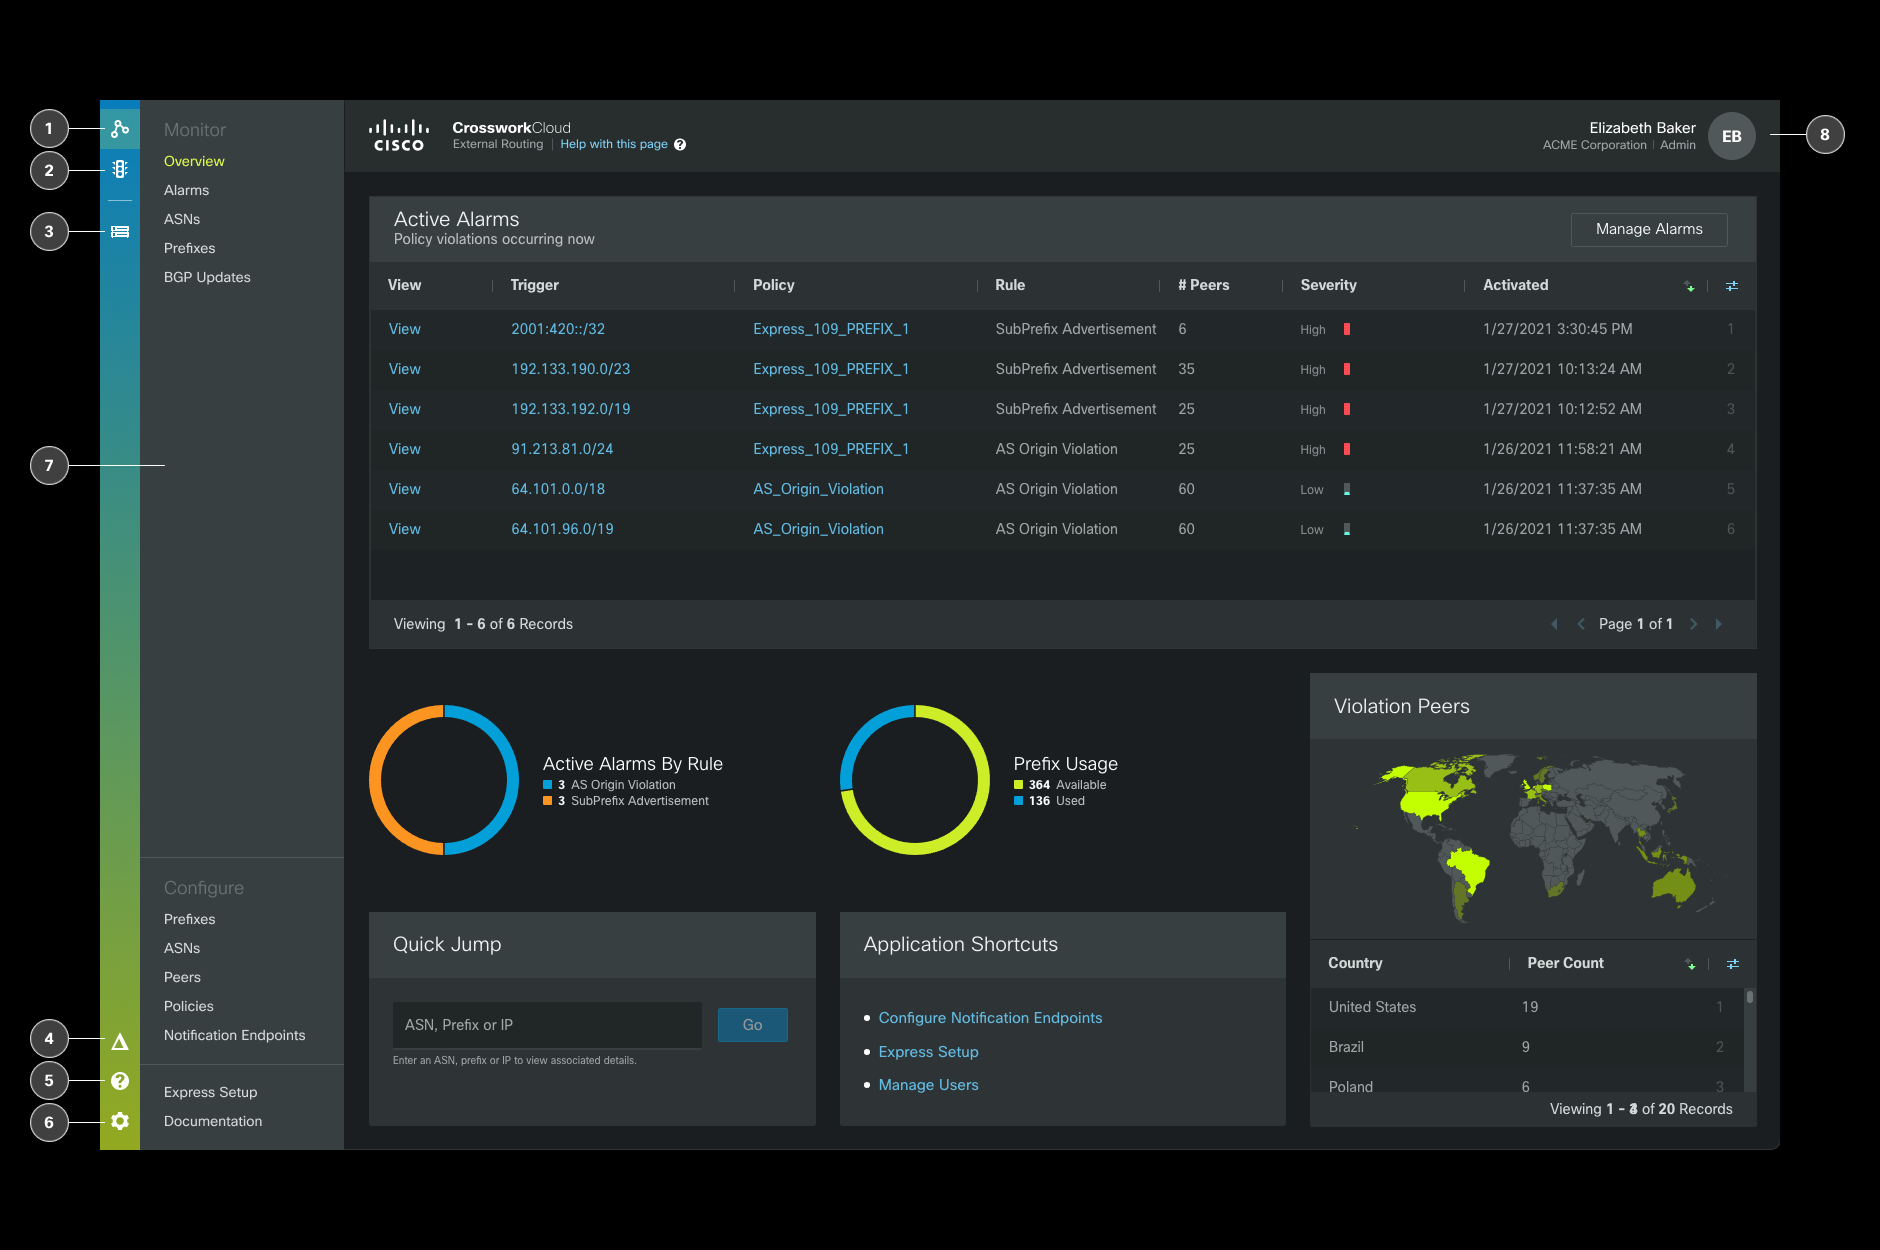This screenshot has height=1250, width=1880.
Task: Go to previous page of Active Alarms
Action: [1581, 624]
